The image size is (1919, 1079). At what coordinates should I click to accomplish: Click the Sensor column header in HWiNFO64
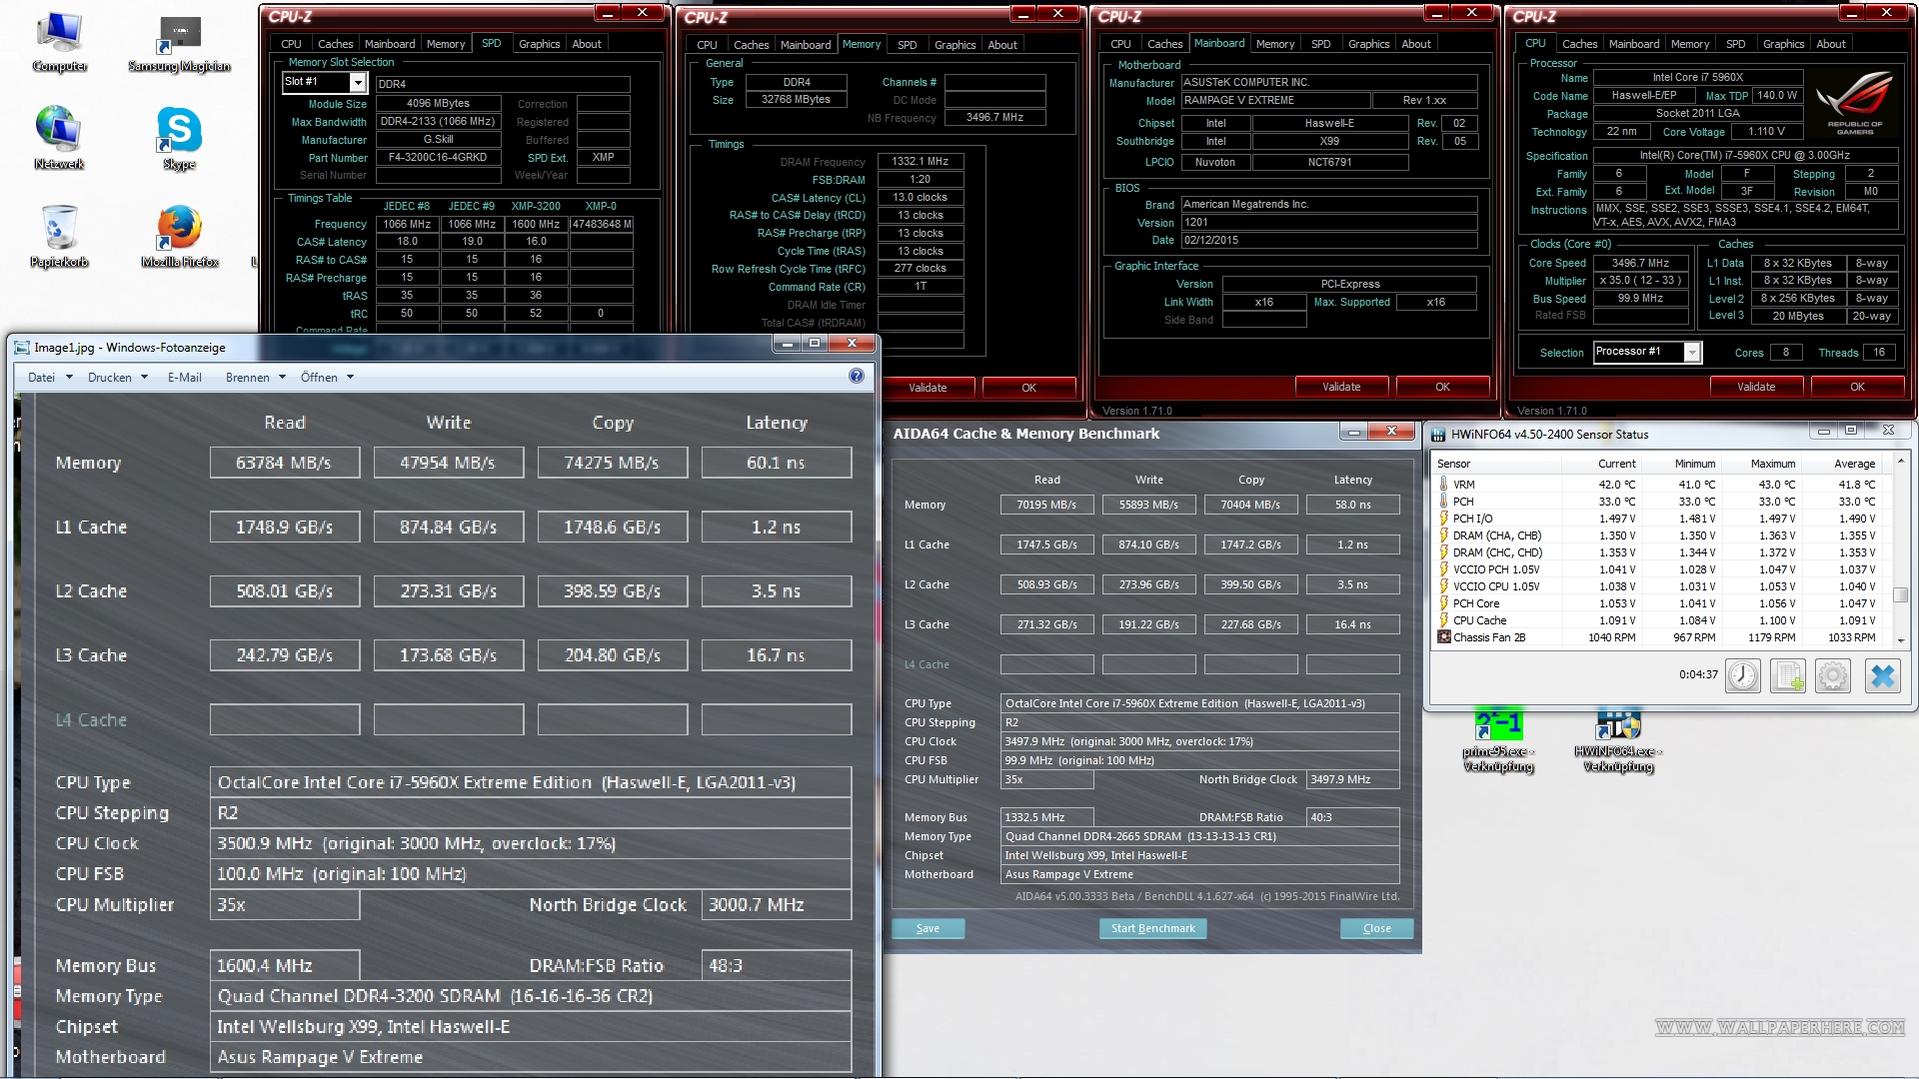tap(1496, 463)
